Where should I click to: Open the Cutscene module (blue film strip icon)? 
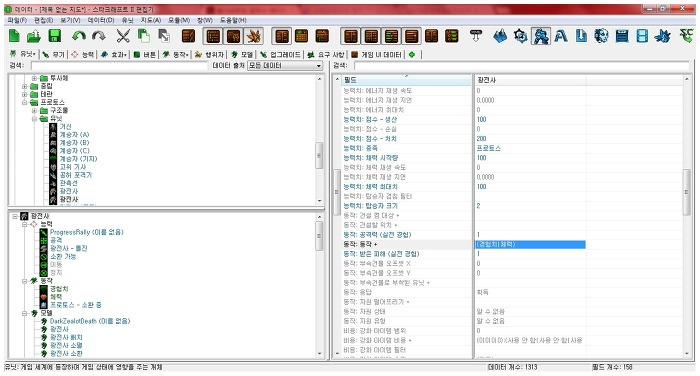(x=642, y=36)
